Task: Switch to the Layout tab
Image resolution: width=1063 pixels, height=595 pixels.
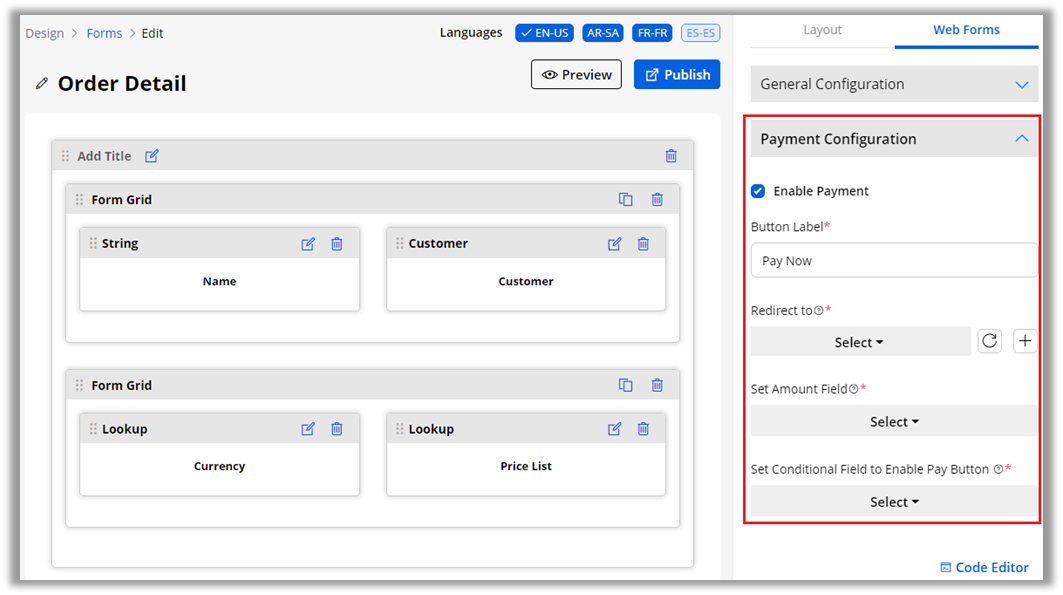Action: pos(822,30)
